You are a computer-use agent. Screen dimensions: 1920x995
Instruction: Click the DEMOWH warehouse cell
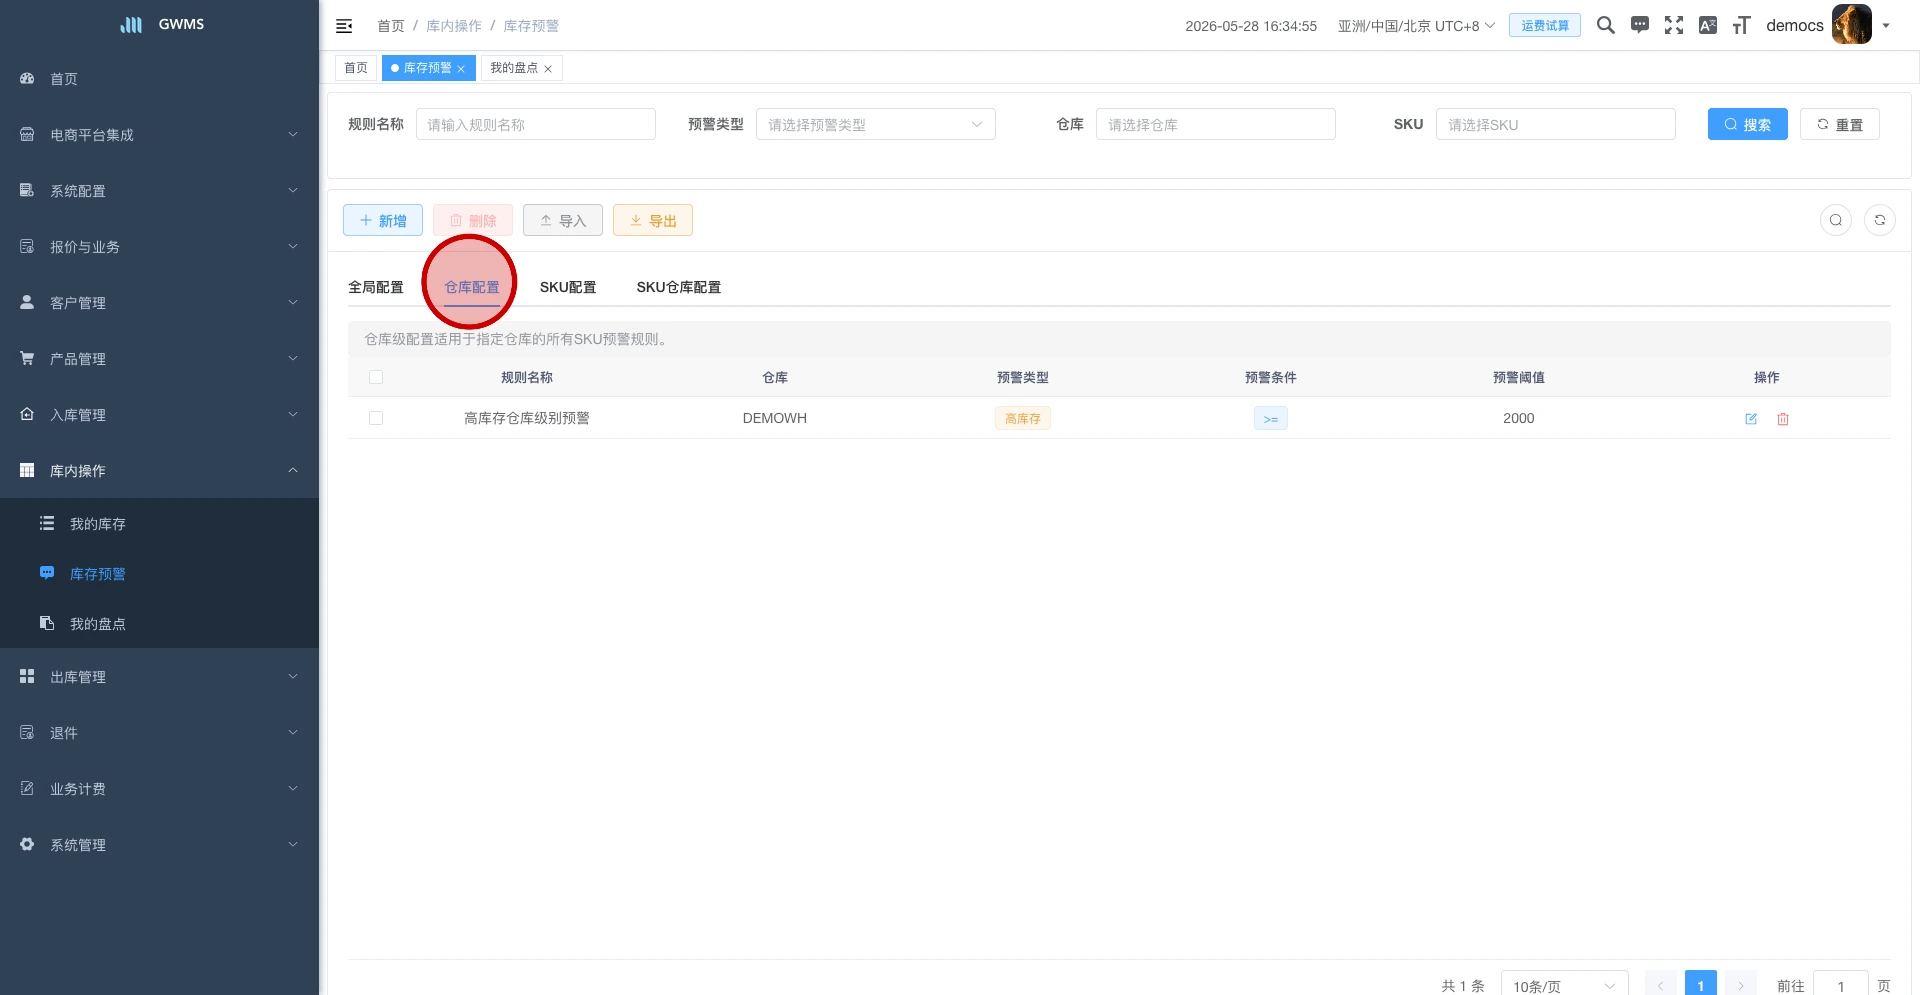(775, 418)
